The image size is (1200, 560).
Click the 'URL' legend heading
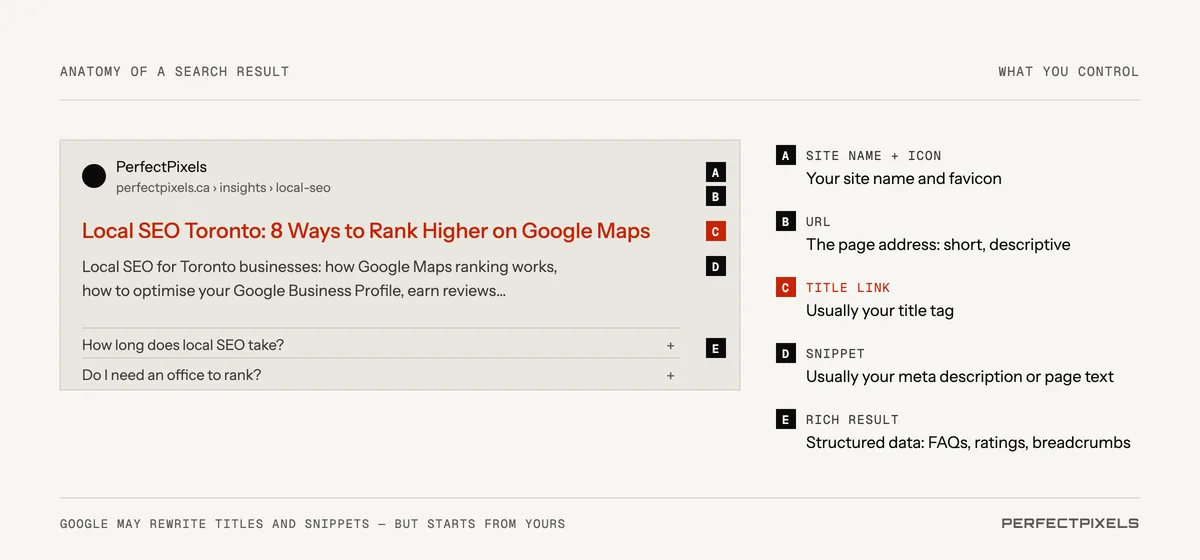click(818, 222)
